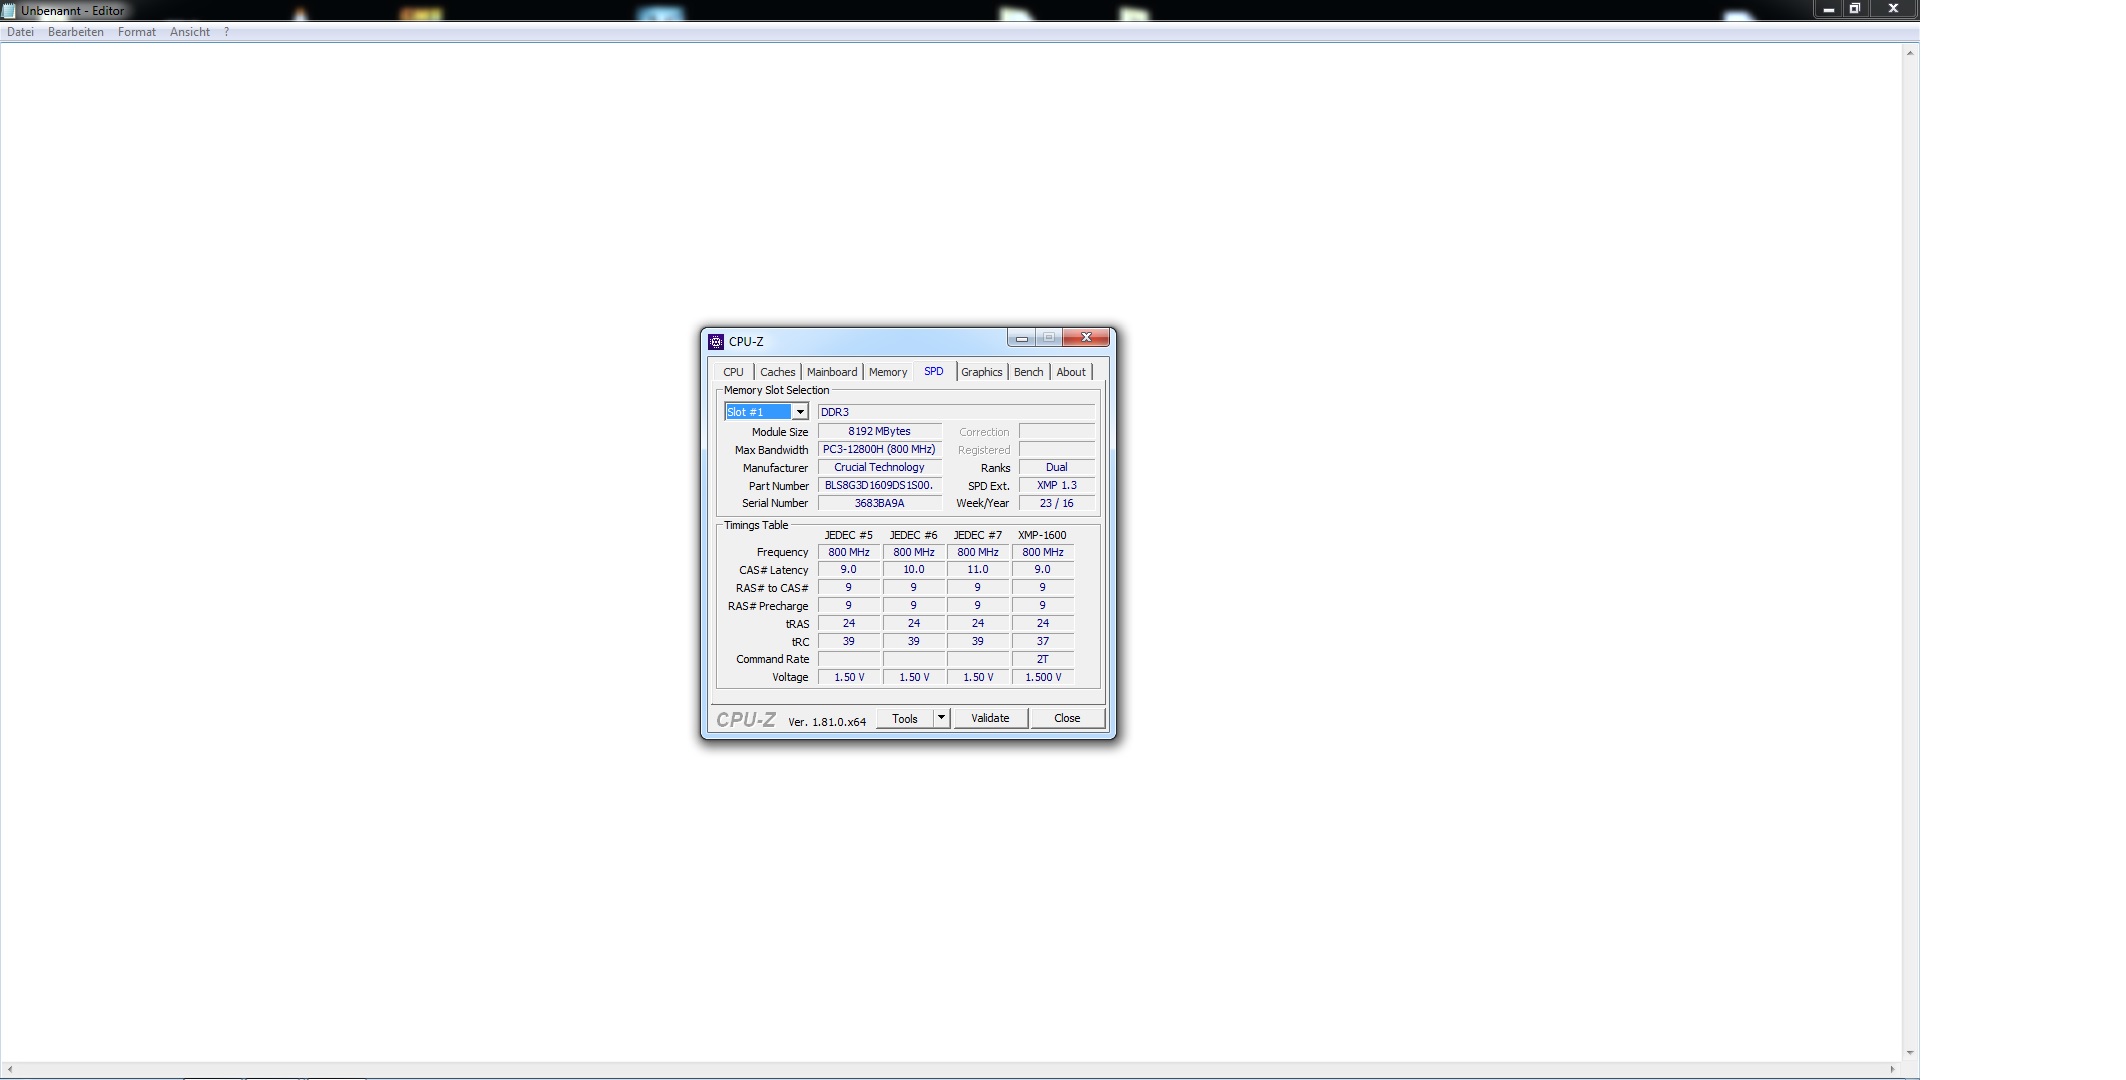2126x1080 pixels.
Task: Restore down the Unbenannt - Editor window
Action: click(1854, 9)
